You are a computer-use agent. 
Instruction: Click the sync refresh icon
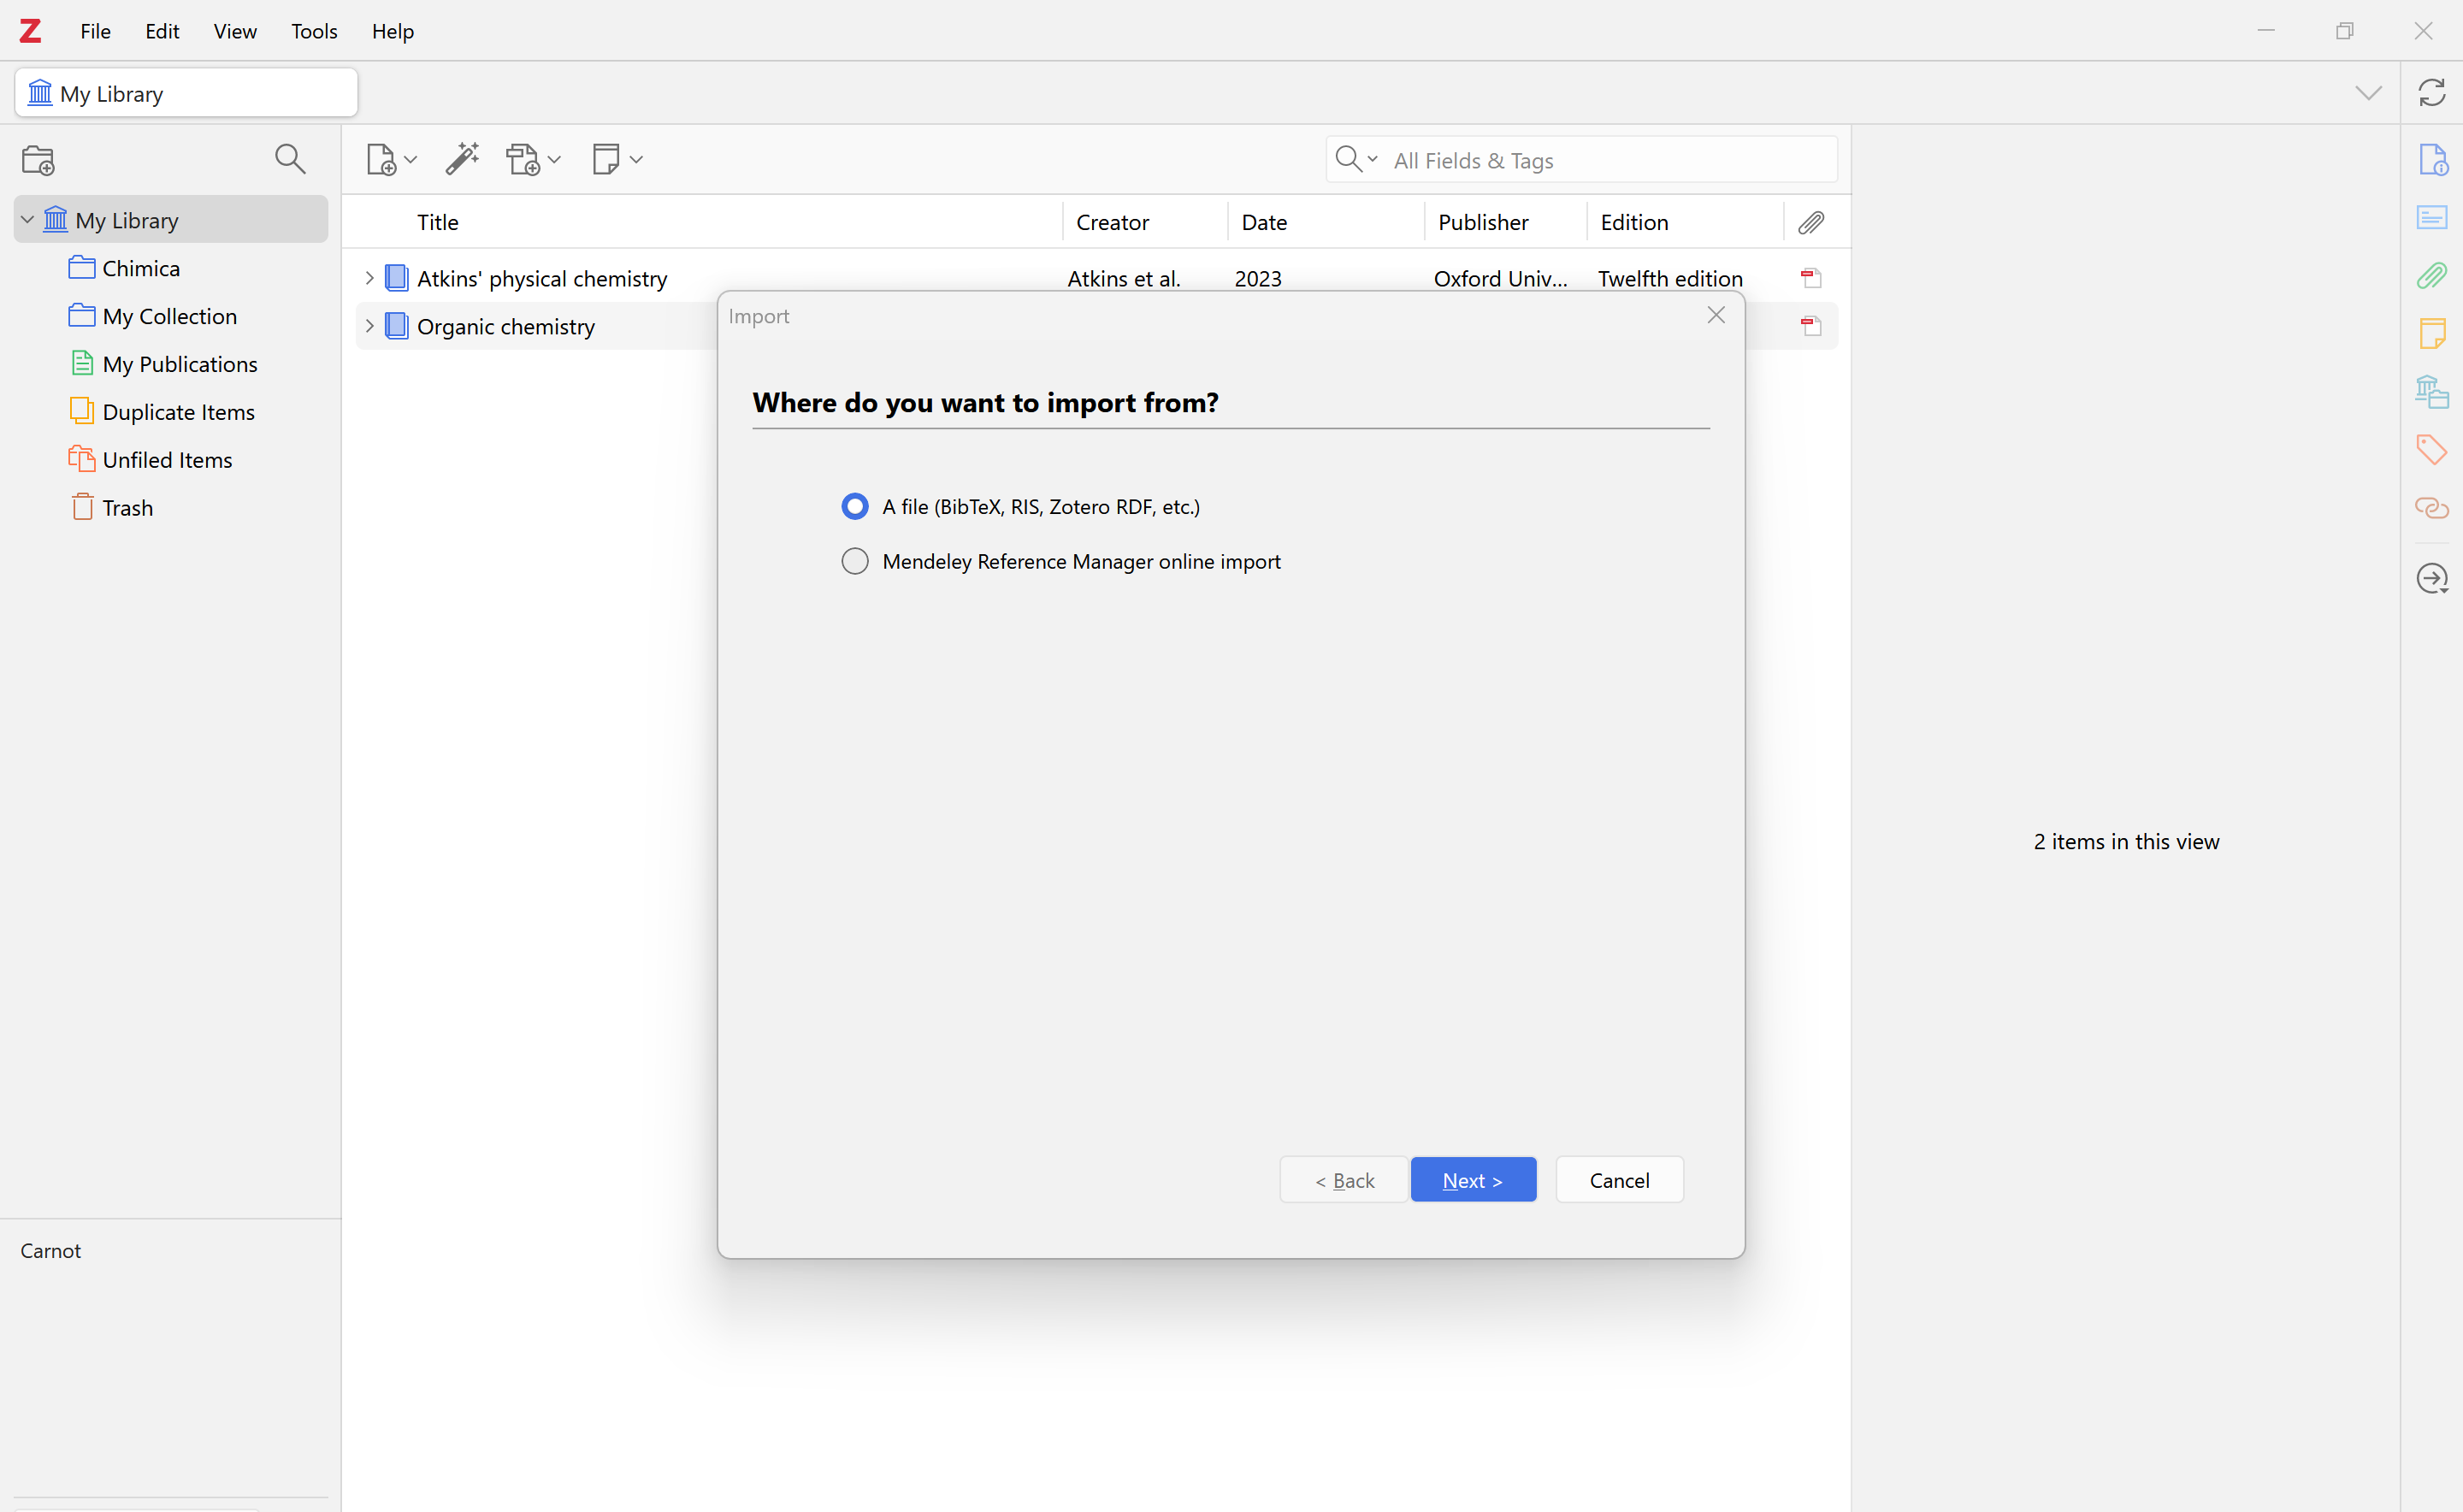coord(2431,93)
